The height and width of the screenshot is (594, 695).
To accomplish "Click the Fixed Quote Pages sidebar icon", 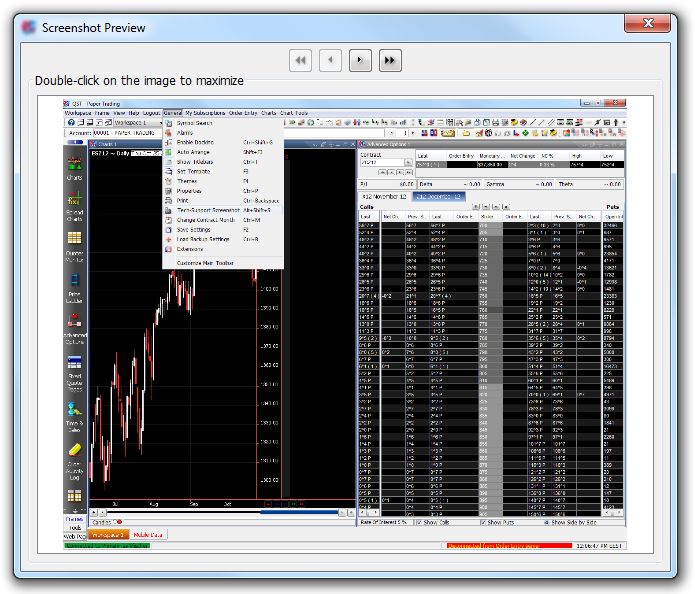I will pos(74,362).
